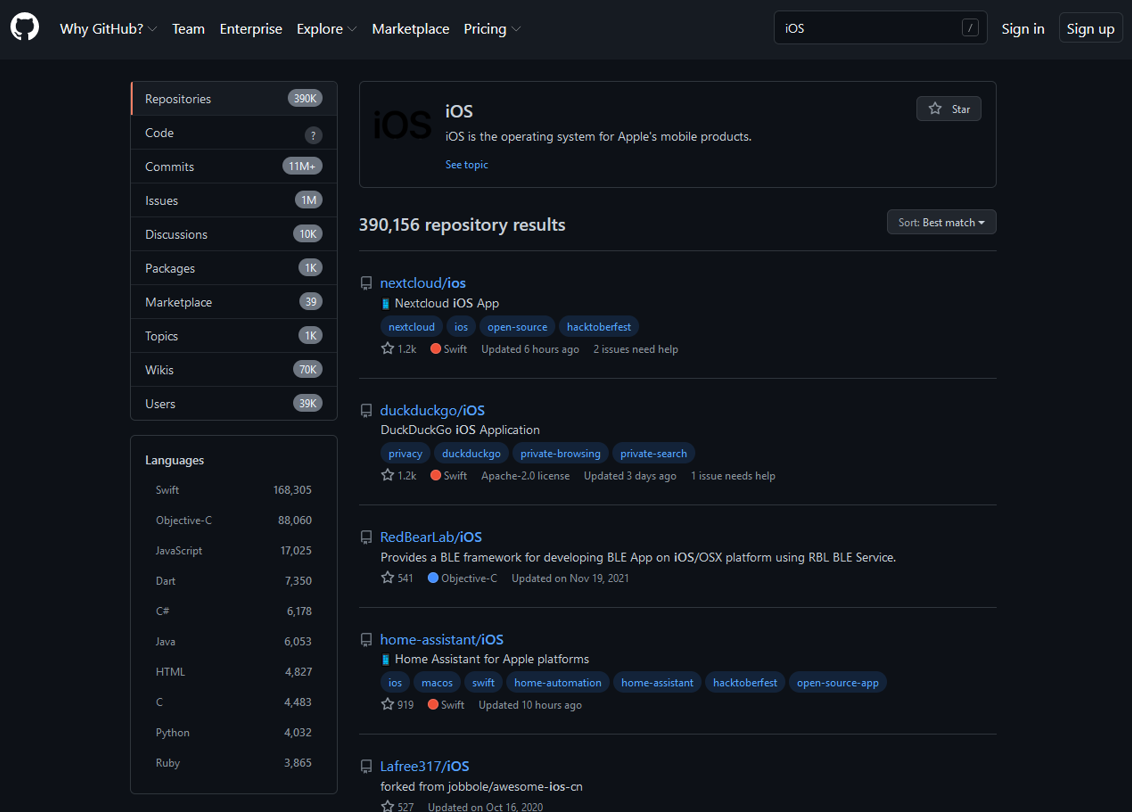This screenshot has height=812, width=1132.
Task: Go to GitHub home via Octocat logo
Action: pyautogui.click(x=25, y=27)
